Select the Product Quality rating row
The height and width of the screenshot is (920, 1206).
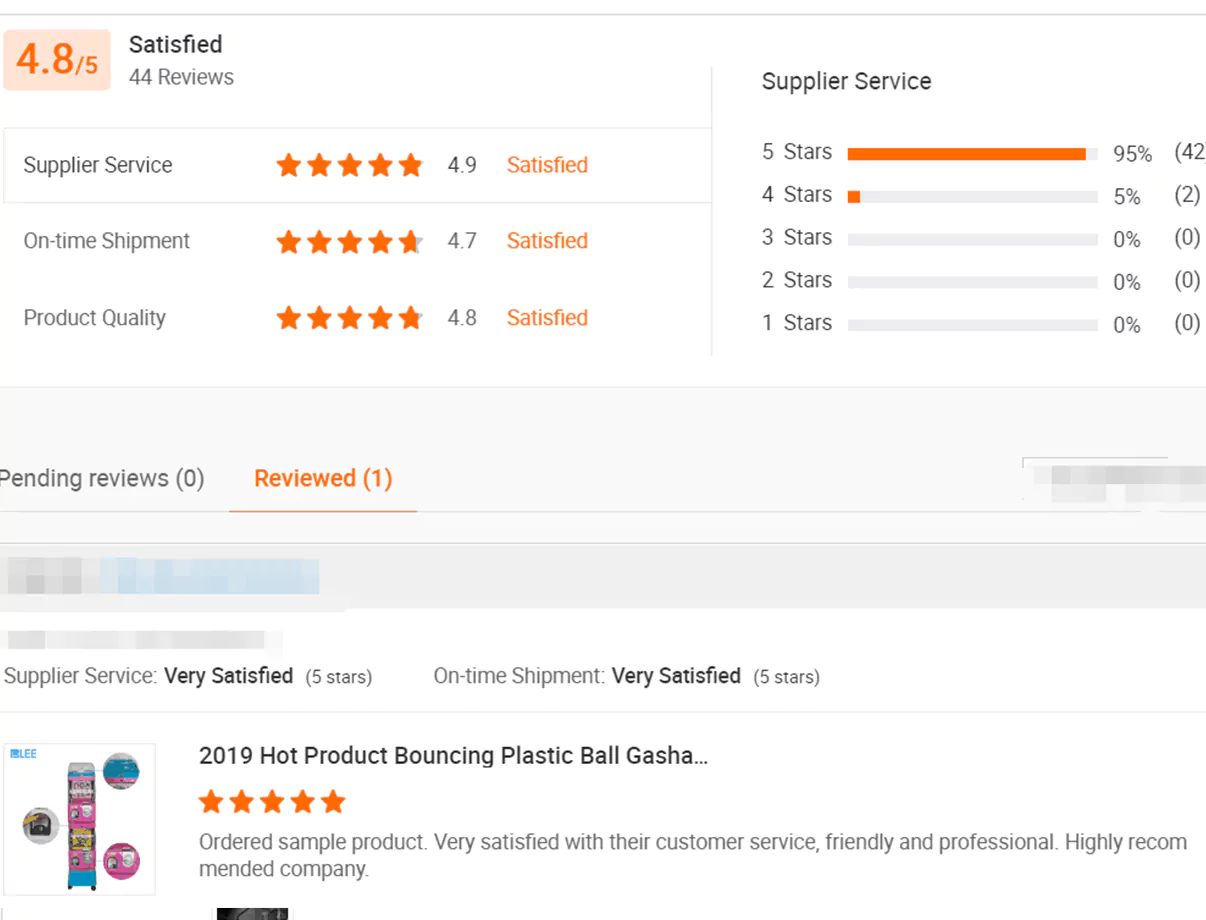pyautogui.click(x=357, y=318)
